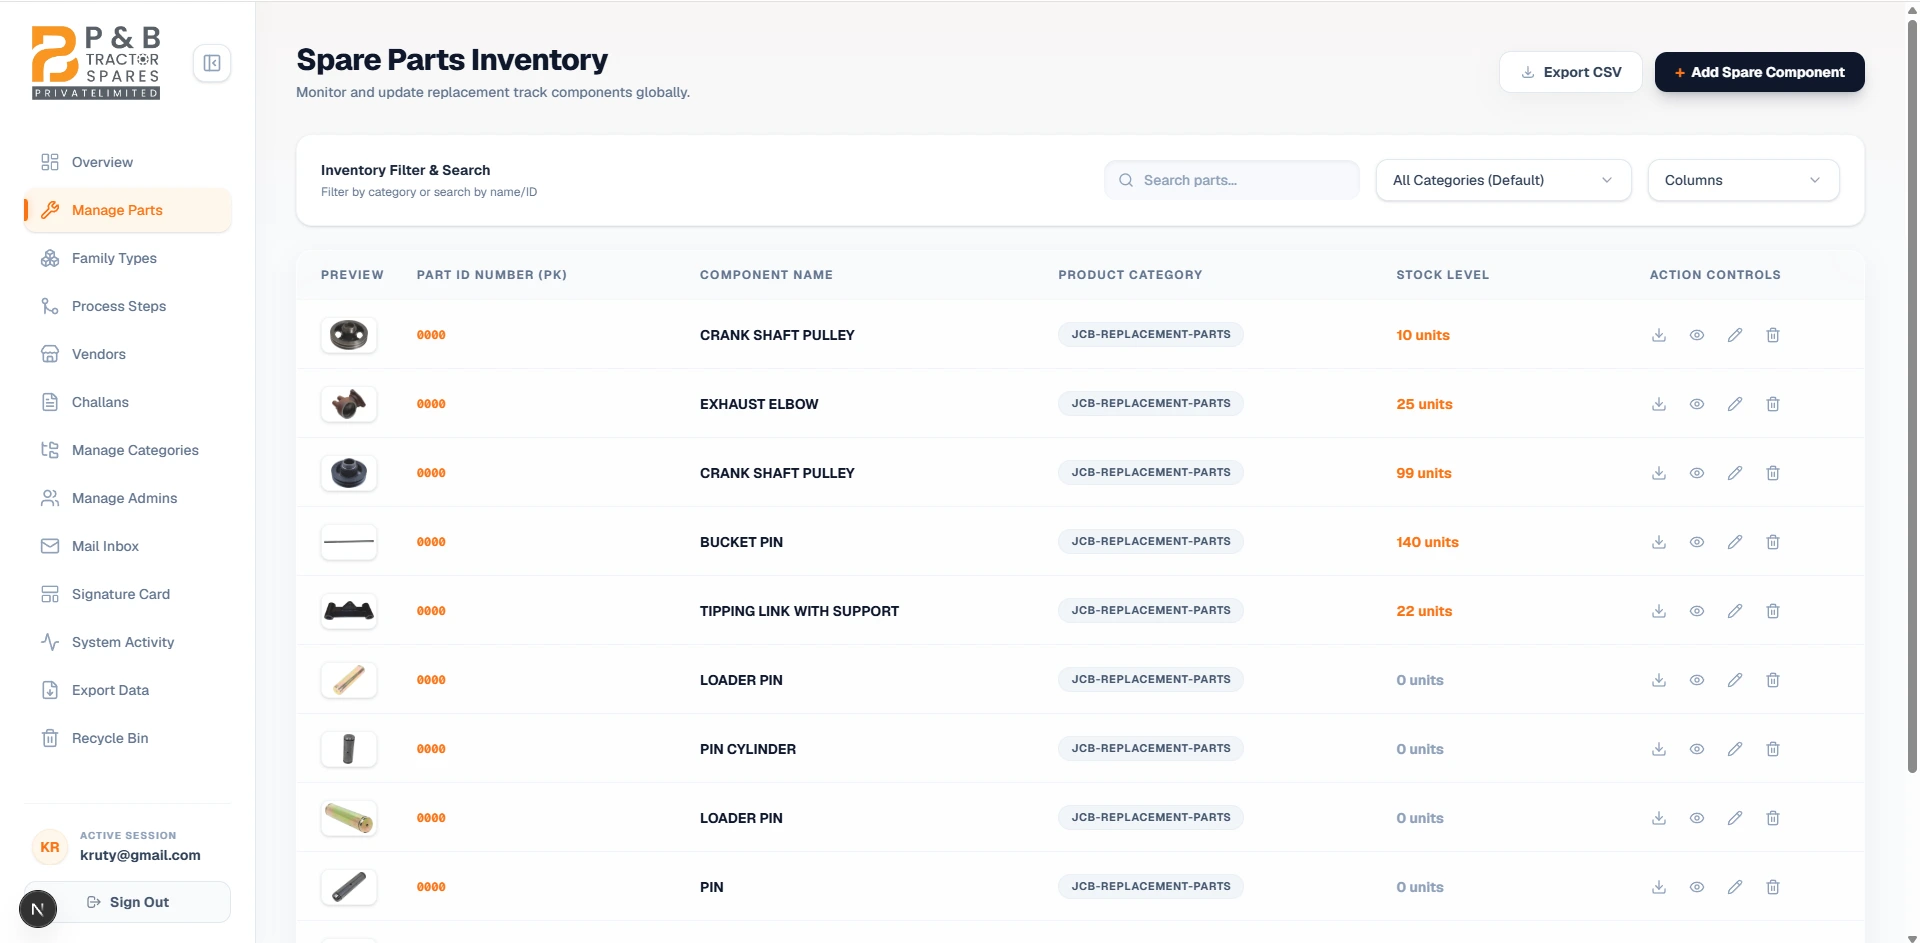The image size is (1920, 943).
Task: Edit the PIN CYLINDER row
Action: [x=1735, y=749]
